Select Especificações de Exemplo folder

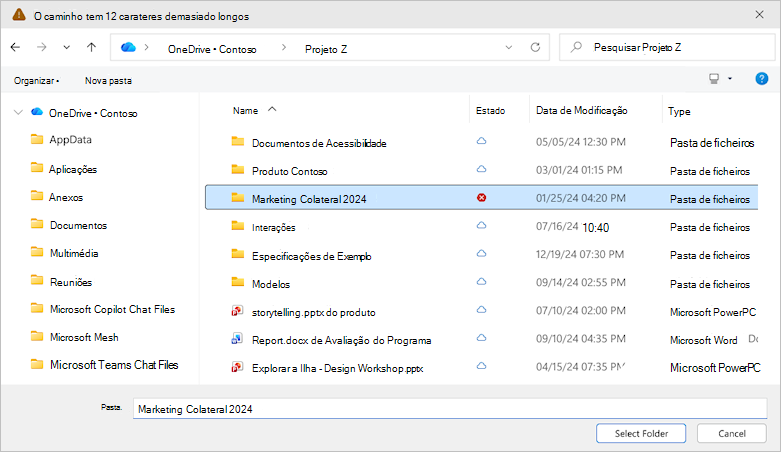pyautogui.click(x=311, y=256)
